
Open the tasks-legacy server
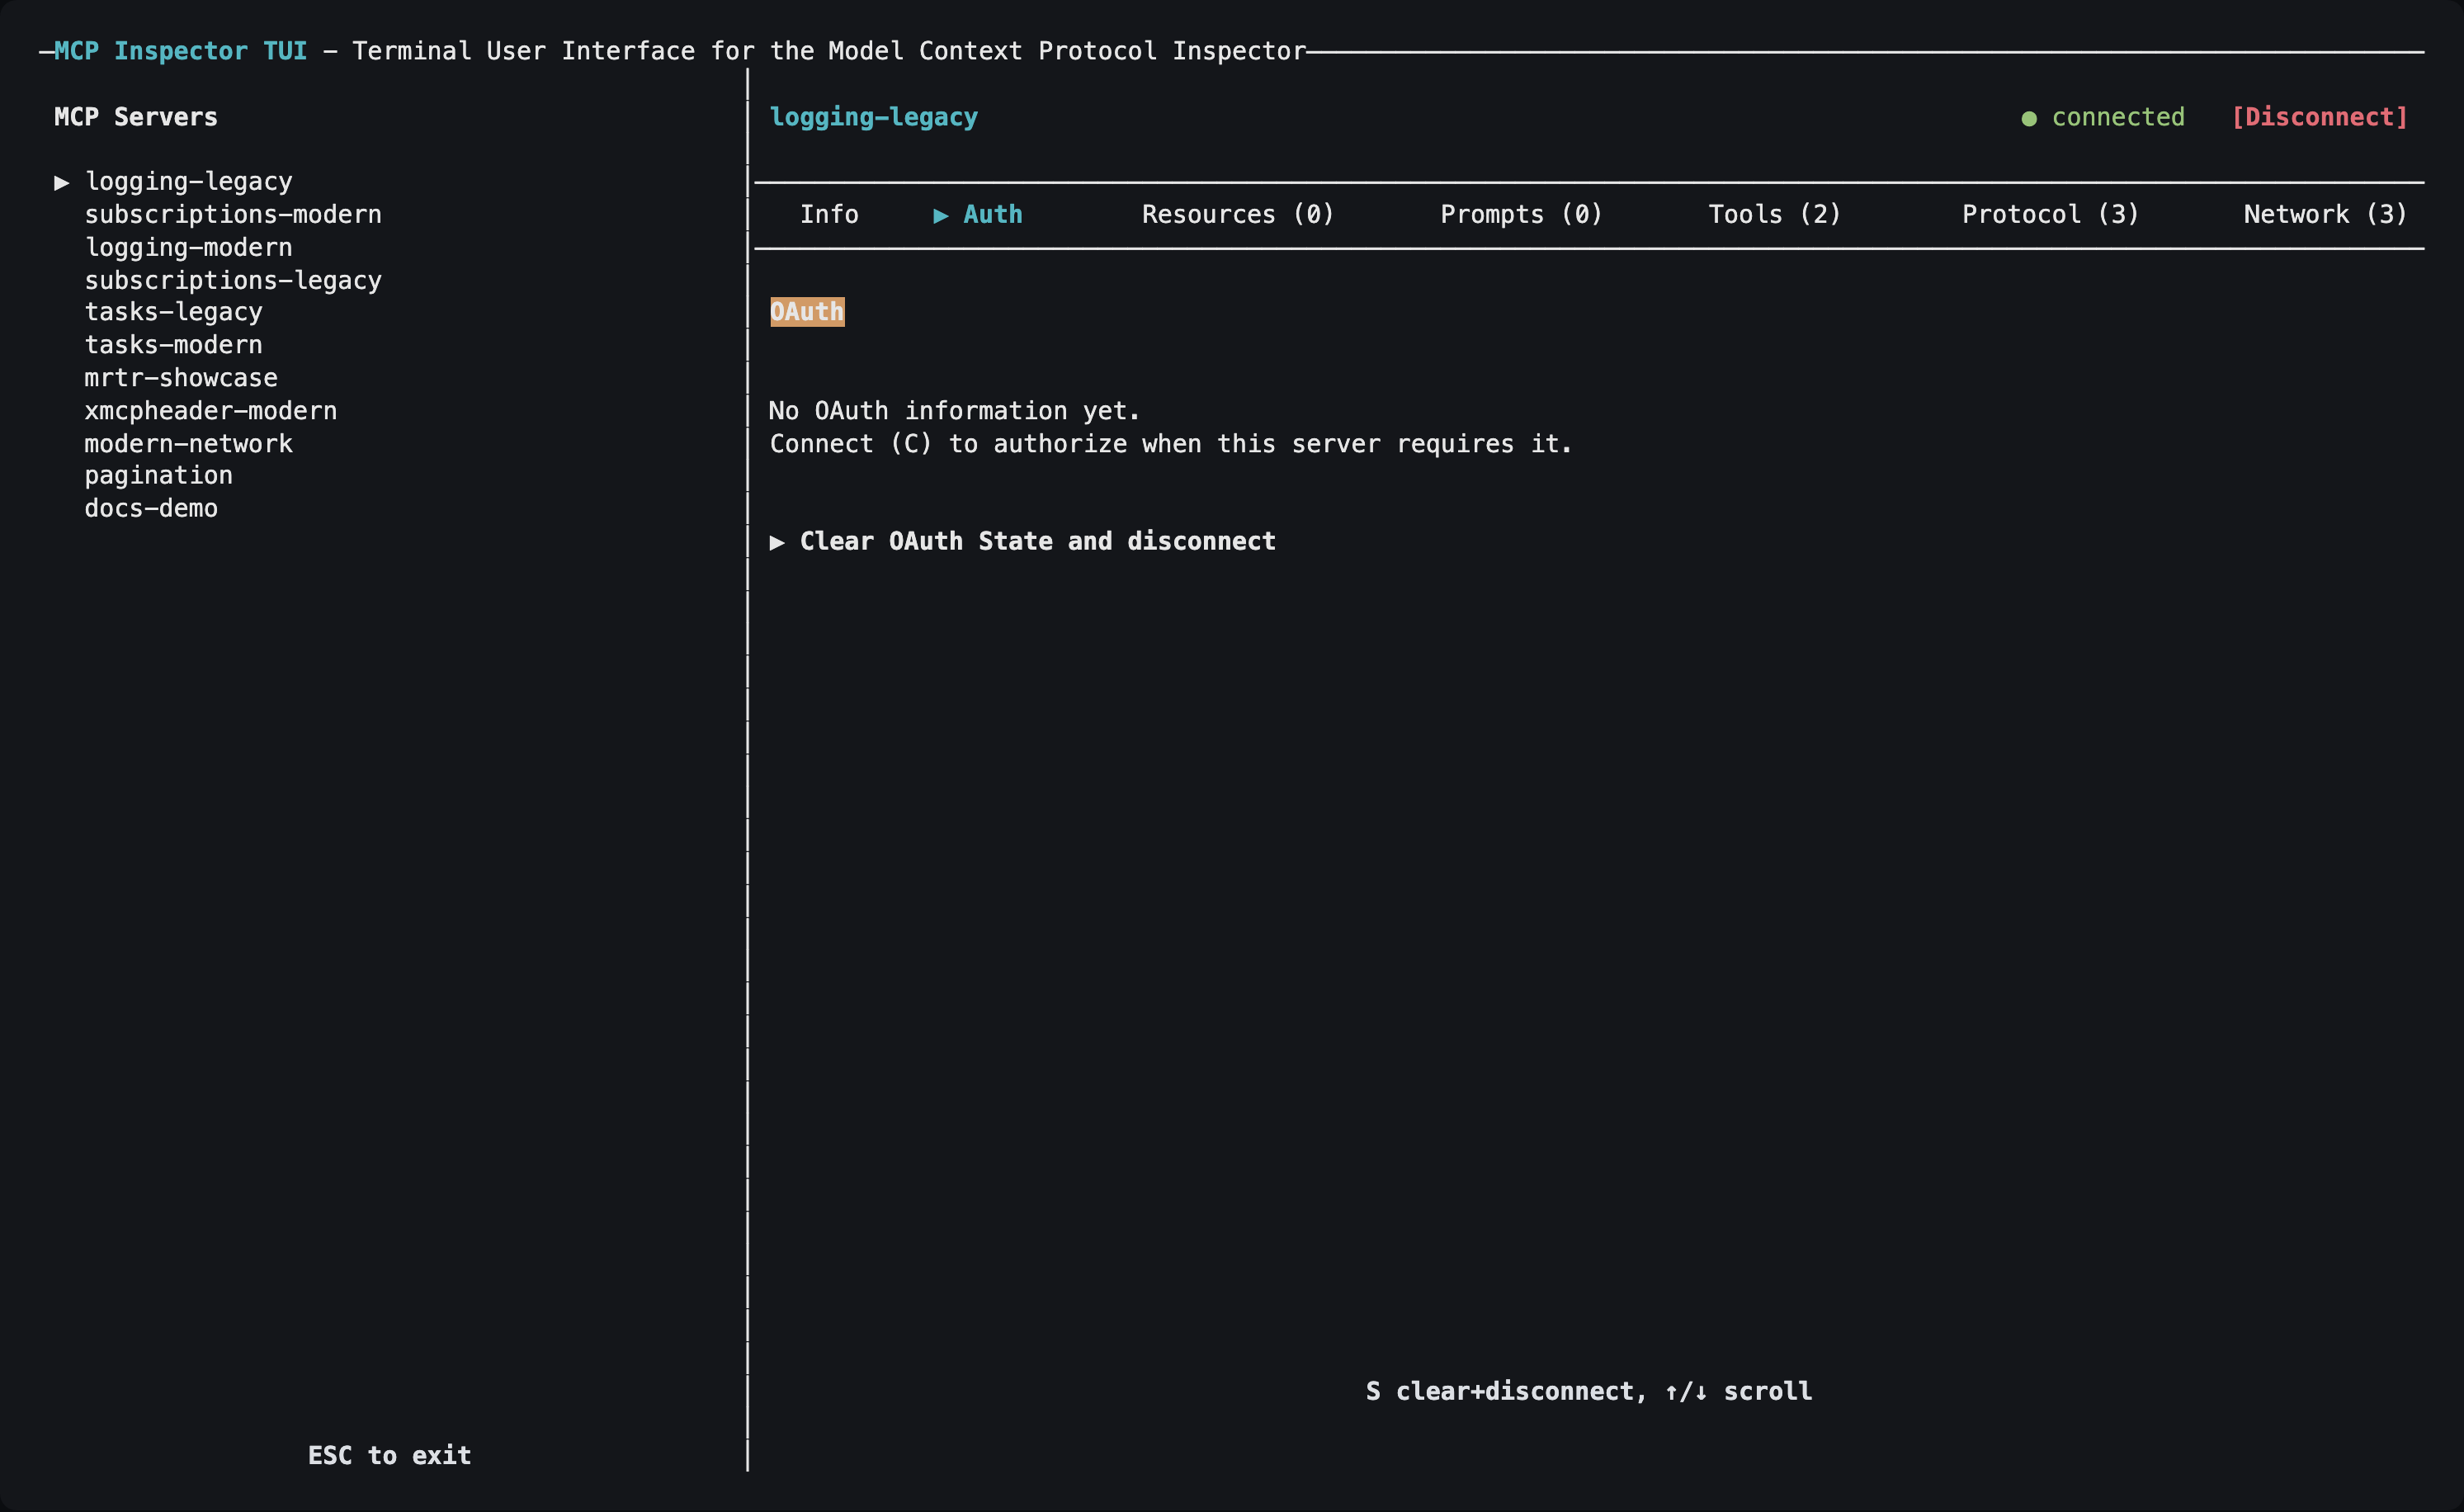[173, 312]
